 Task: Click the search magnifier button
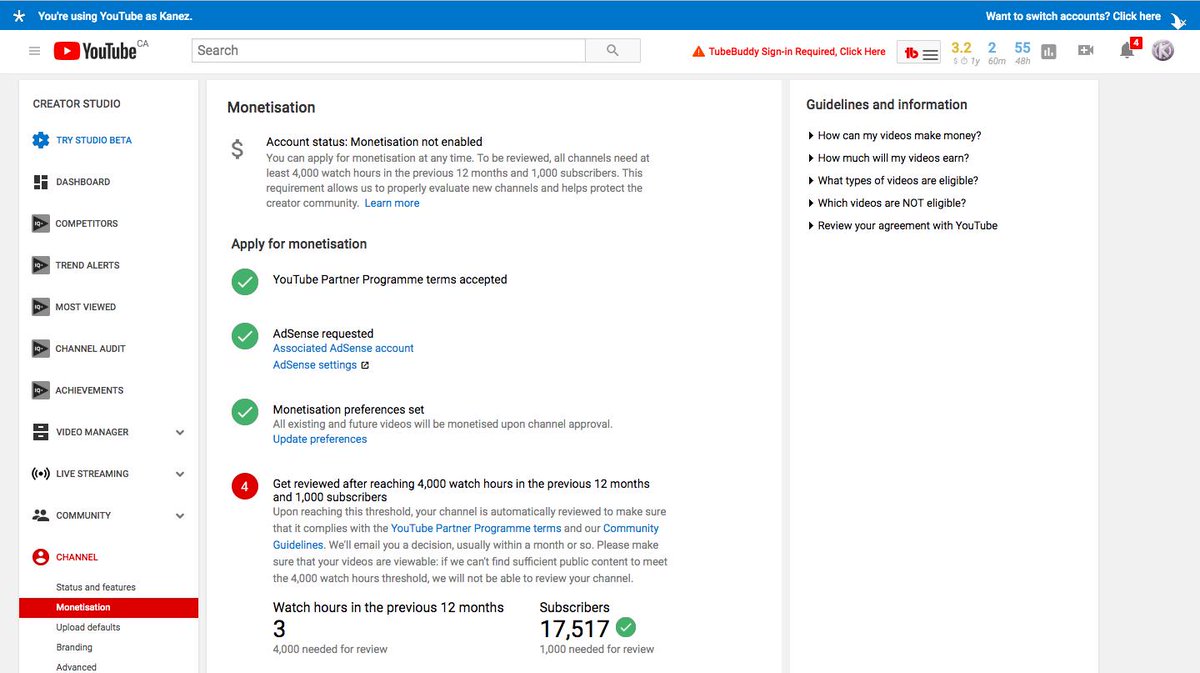pyautogui.click(x=613, y=50)
